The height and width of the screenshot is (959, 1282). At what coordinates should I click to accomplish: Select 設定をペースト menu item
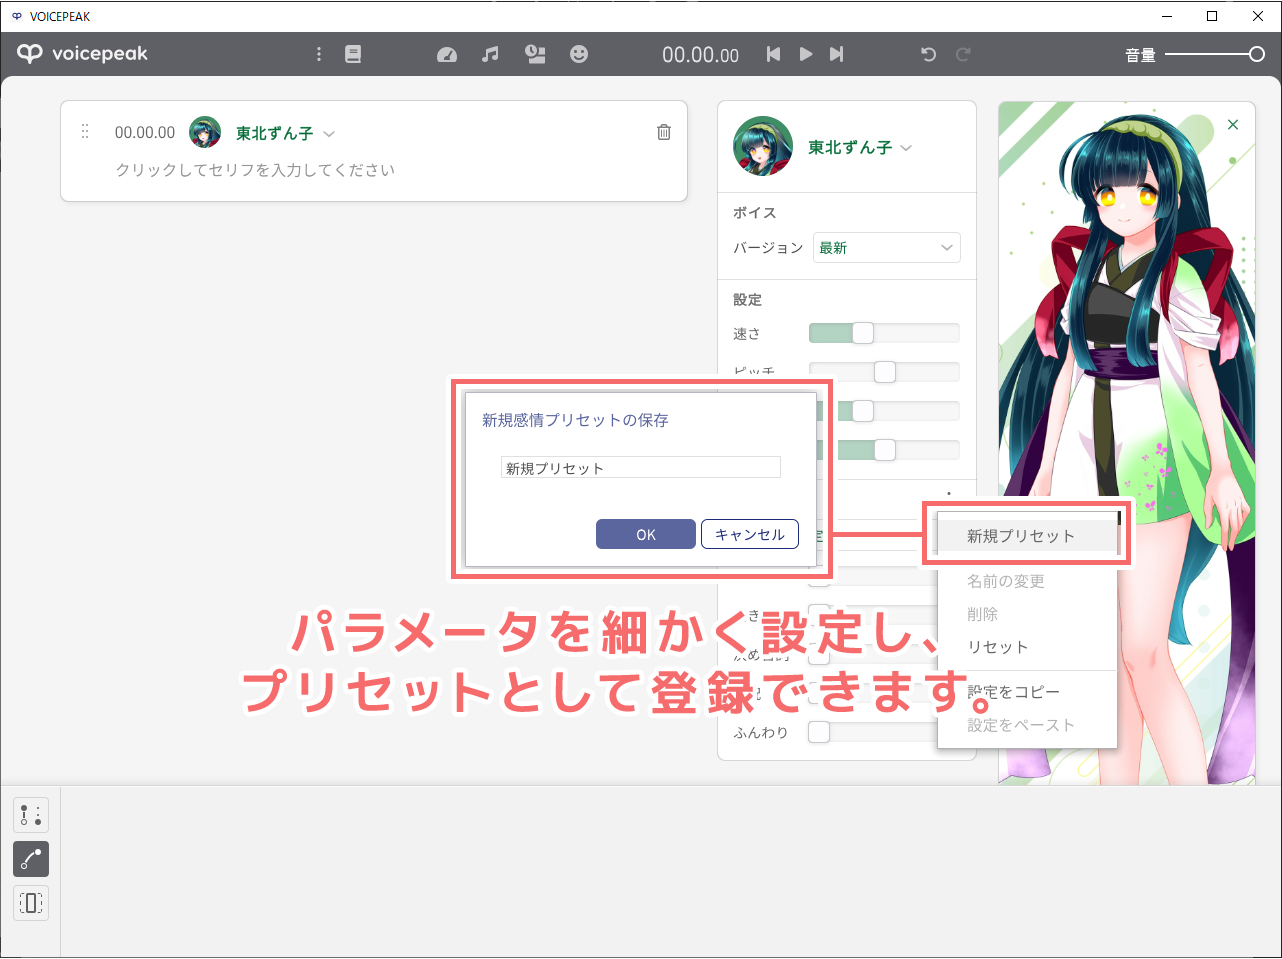tap(1027, 725)
